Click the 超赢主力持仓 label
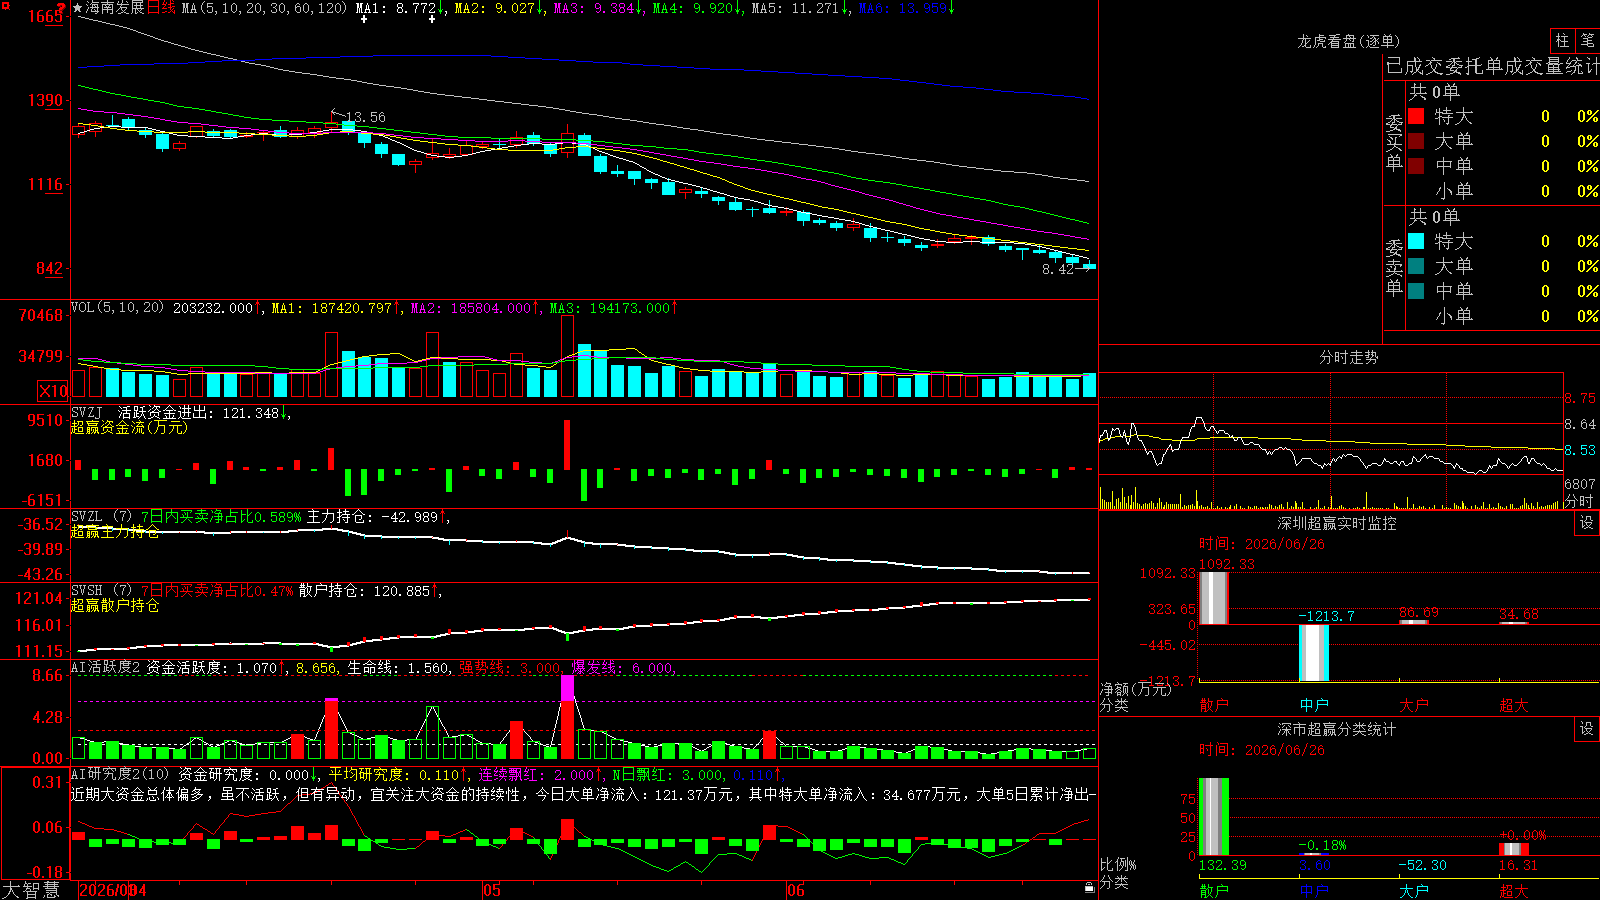The height and width of the screenshot is (900, 1600). [115, 531]
